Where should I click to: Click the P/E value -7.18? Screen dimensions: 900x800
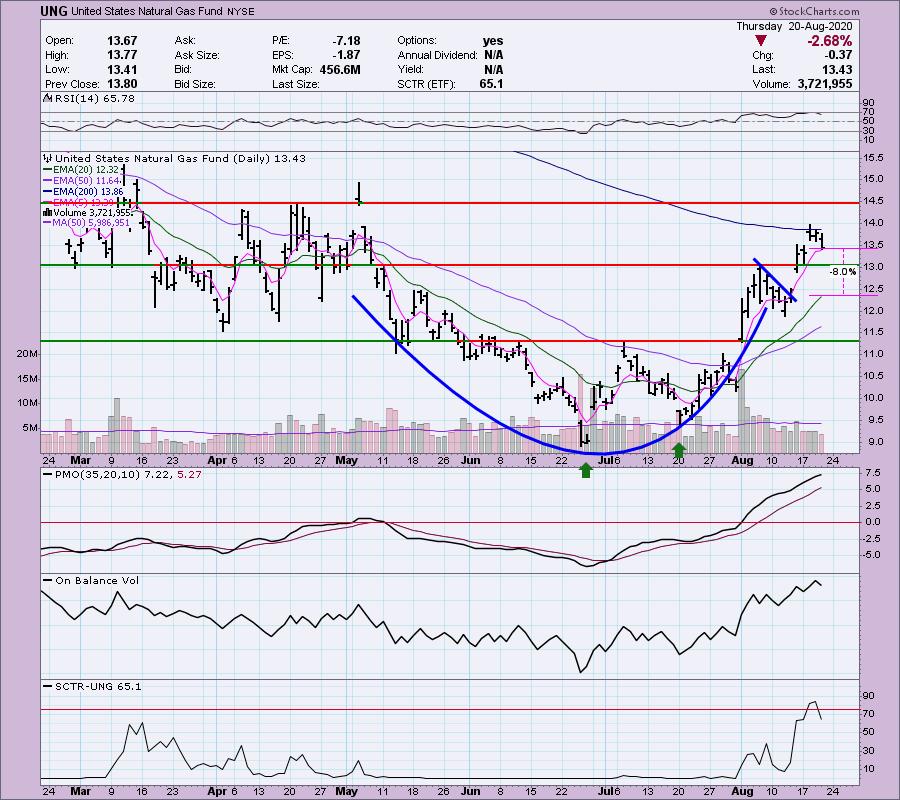(347, 41)
